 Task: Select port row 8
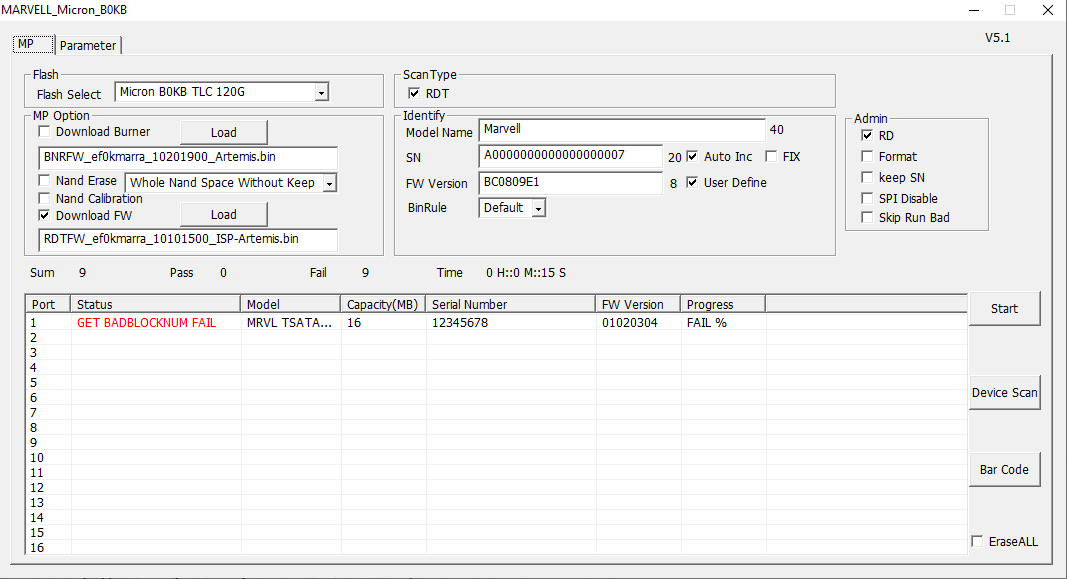point(496,427)
